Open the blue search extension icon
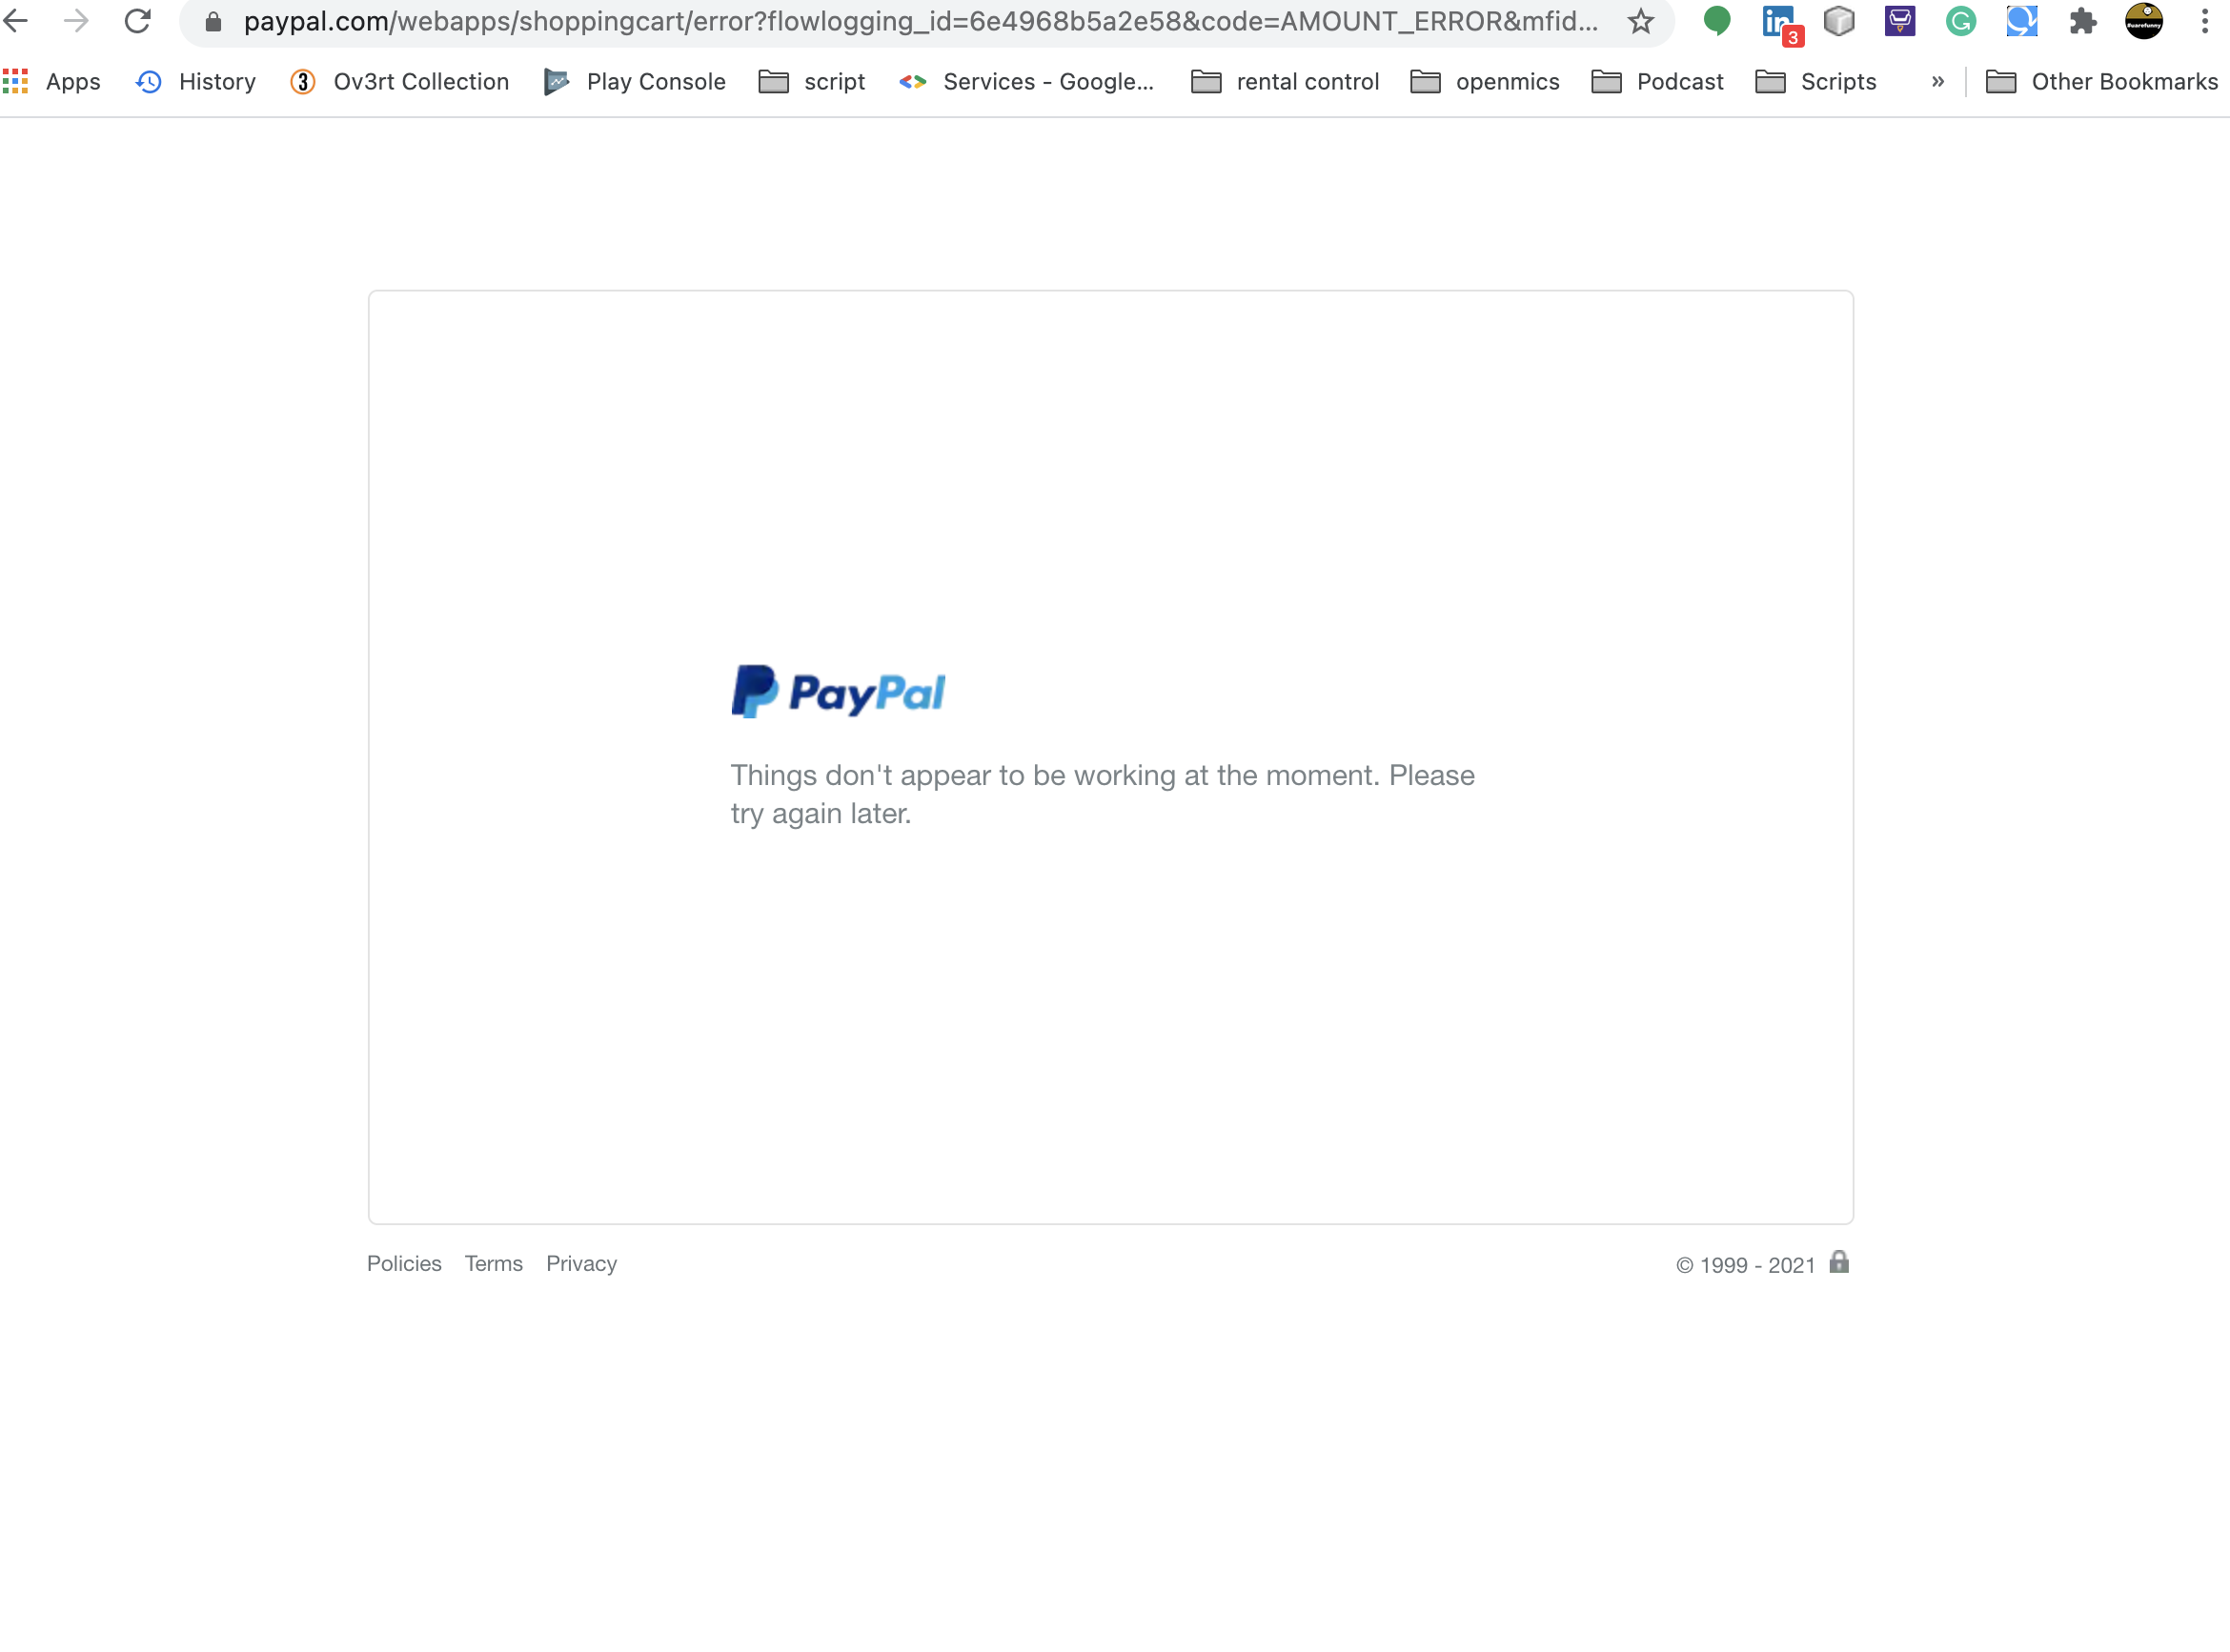This screenshot has width=2230, height=1652. pos(2022,21)
